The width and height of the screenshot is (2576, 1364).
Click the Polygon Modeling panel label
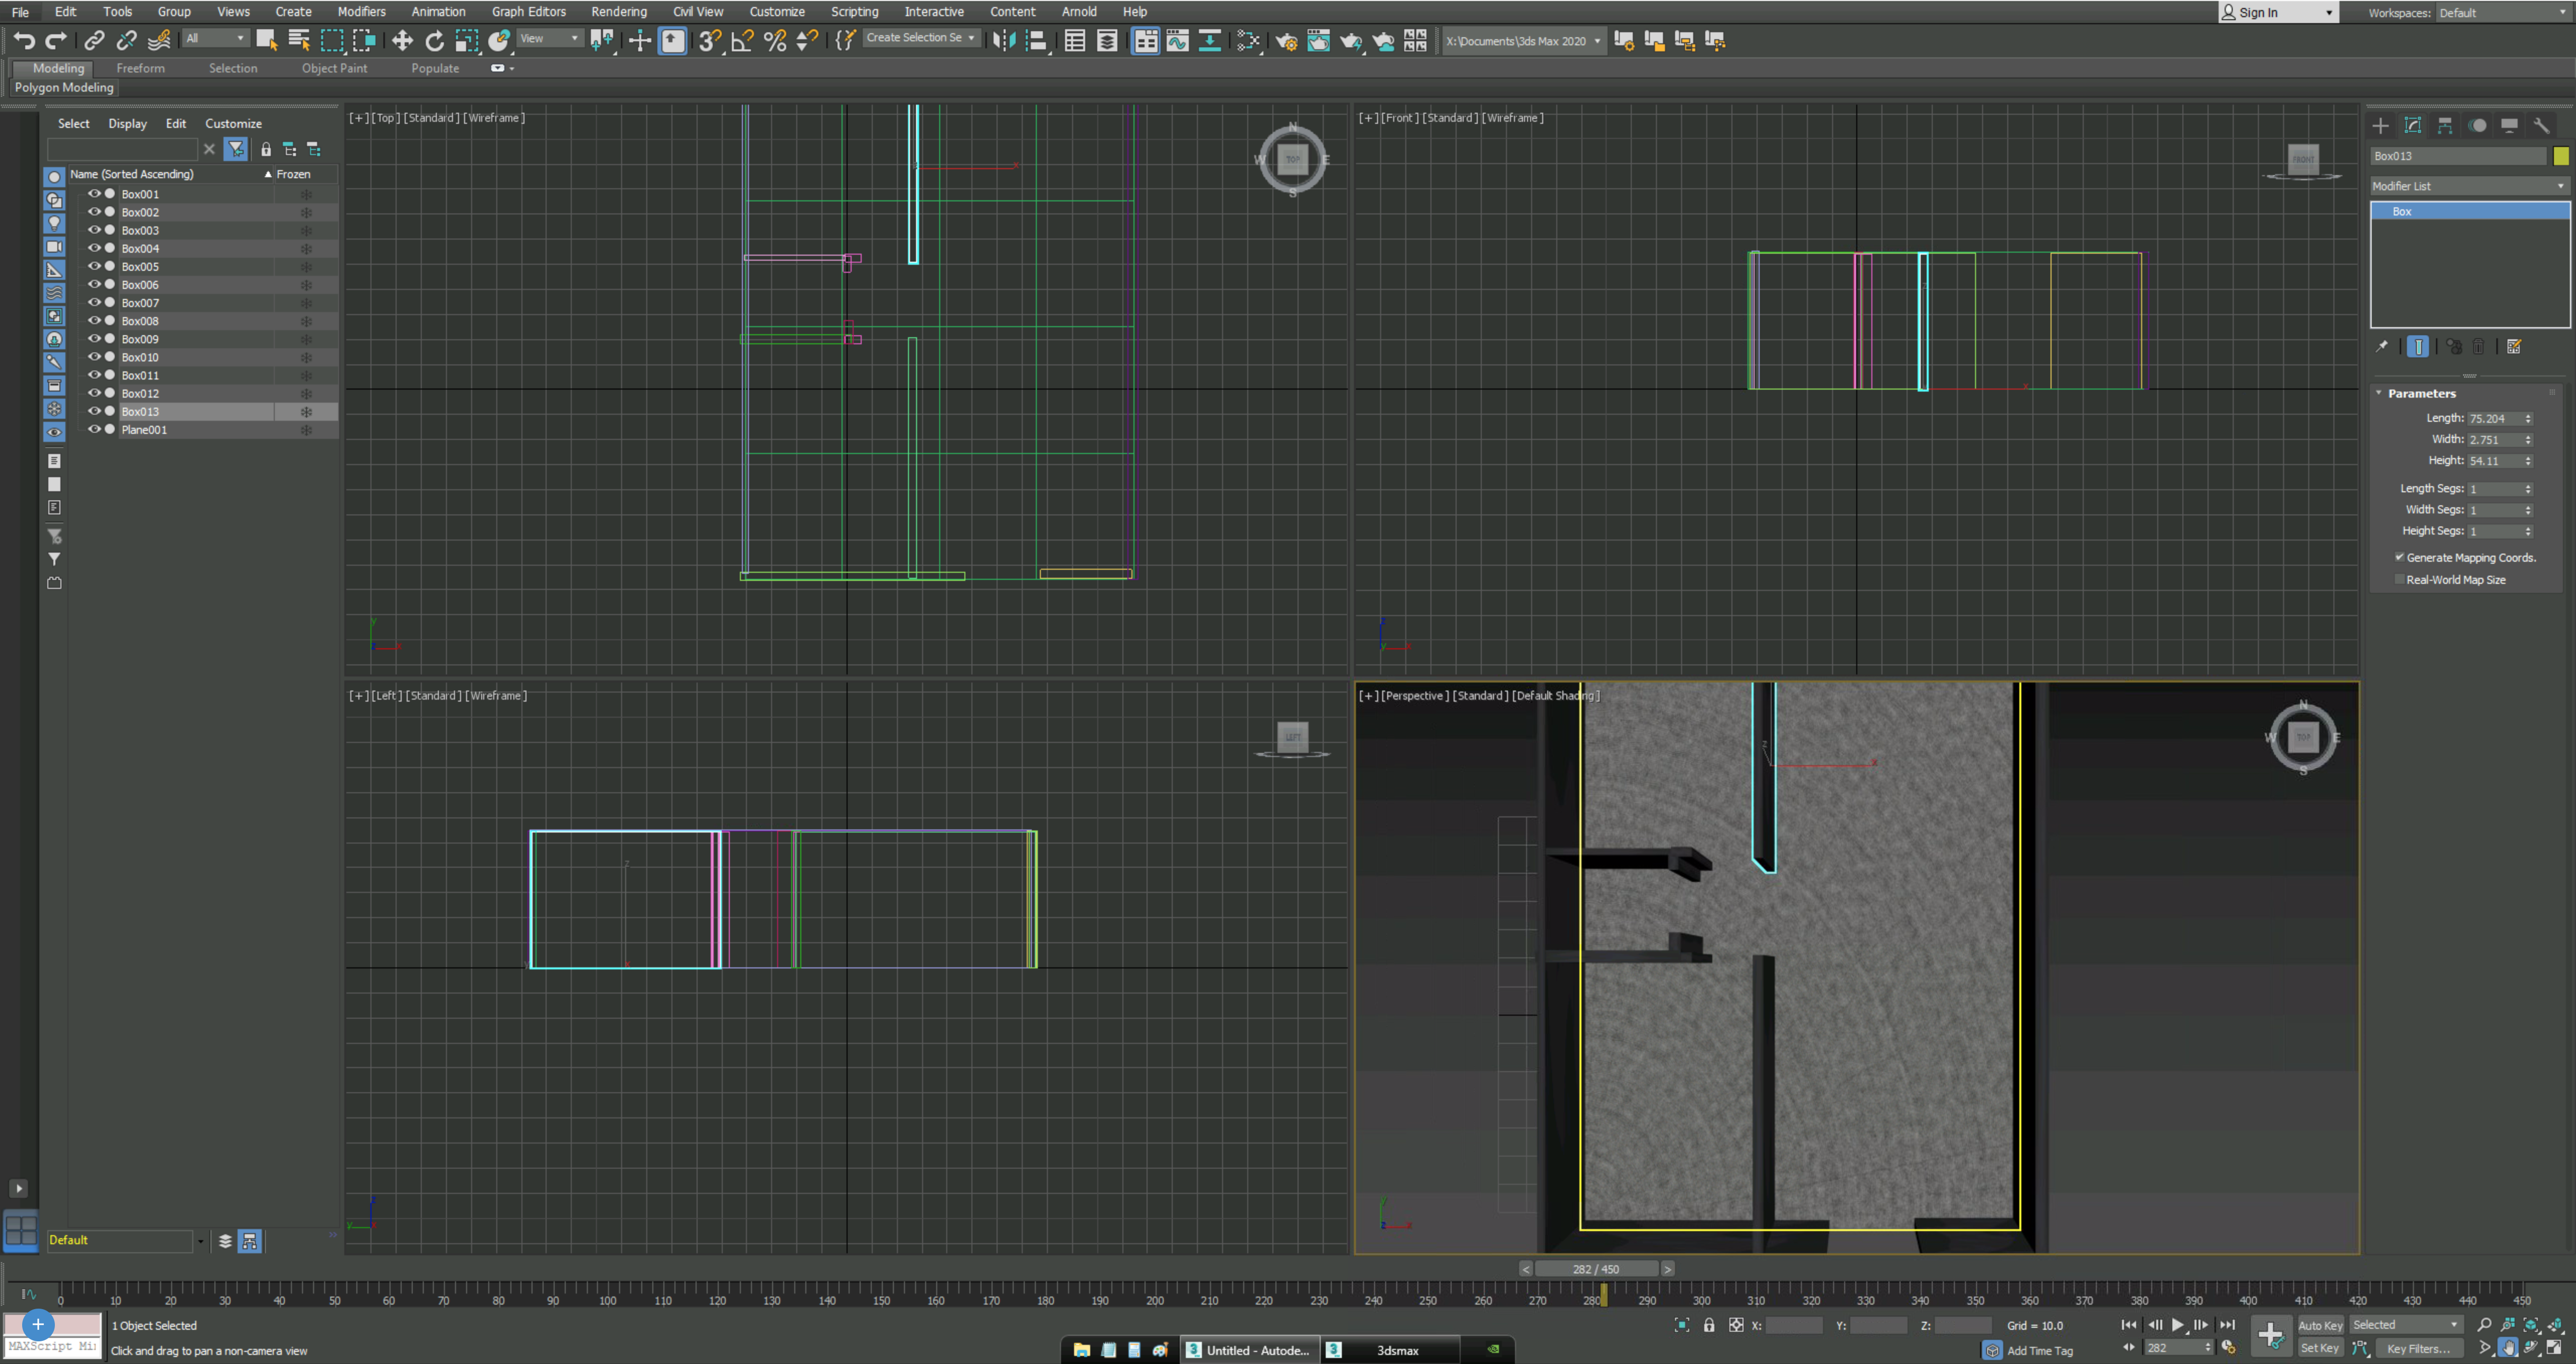pos(64,87)
